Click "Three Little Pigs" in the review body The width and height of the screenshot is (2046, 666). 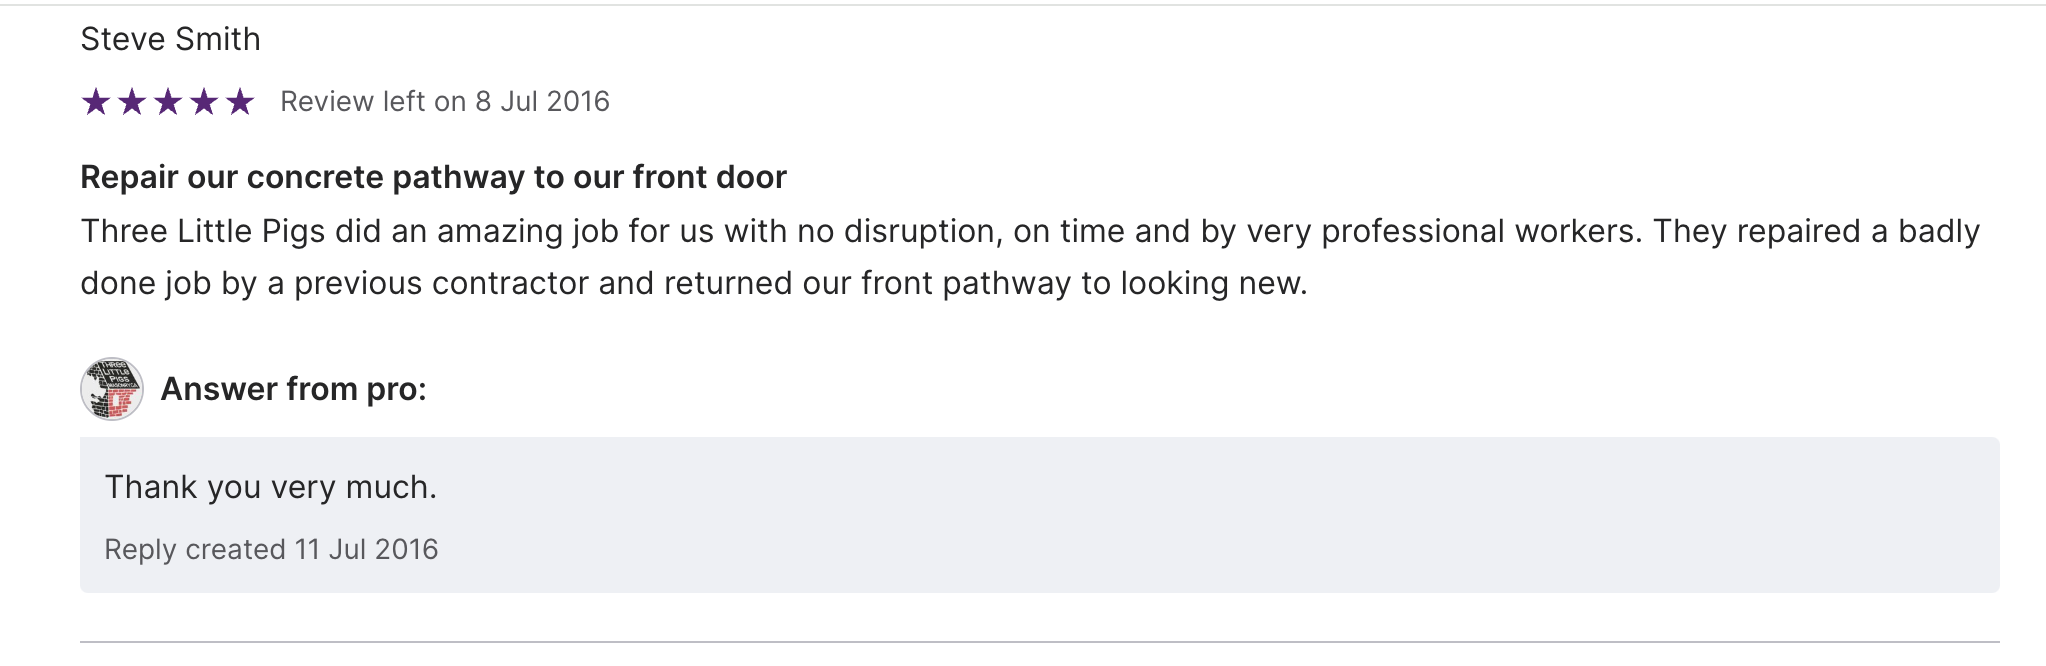[x=202, y=231]
